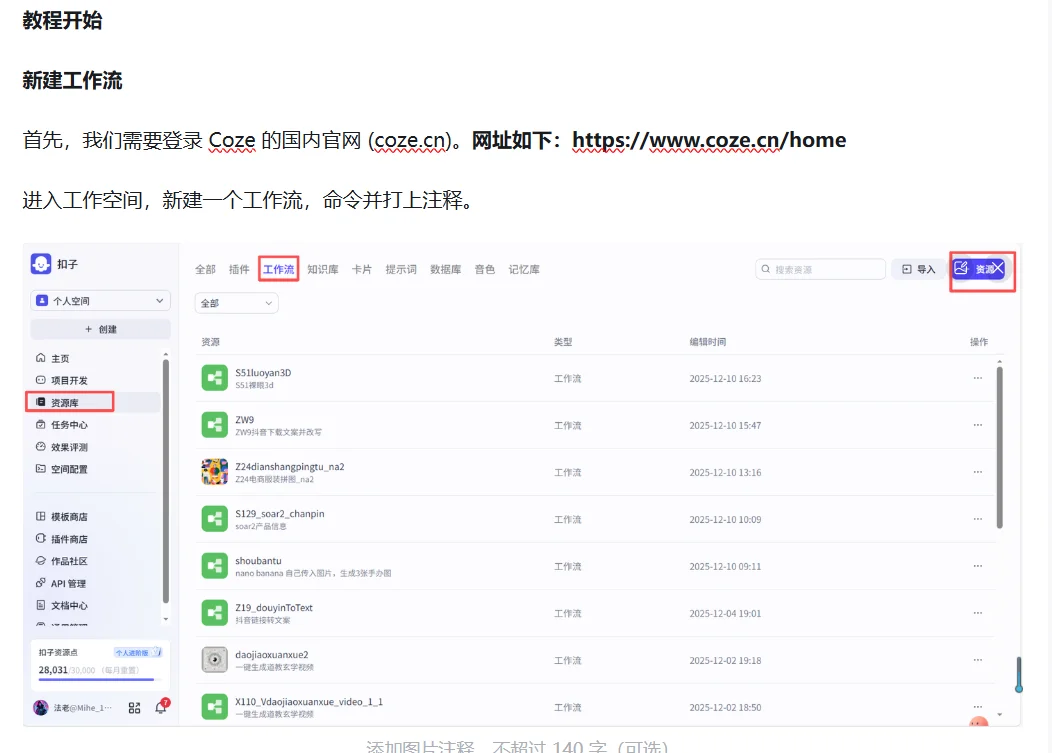This screenshot has height=753, width=1052.
Task: Switch to the 音色 tab
Action: click(x=484, y=269)
